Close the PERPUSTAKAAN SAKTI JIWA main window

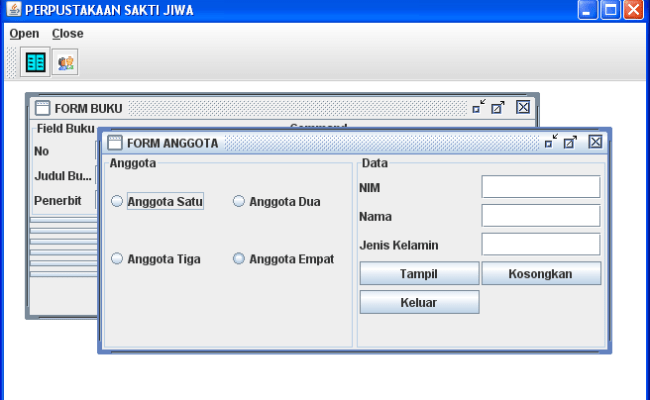pyautogui.click(x=633, y=10)
